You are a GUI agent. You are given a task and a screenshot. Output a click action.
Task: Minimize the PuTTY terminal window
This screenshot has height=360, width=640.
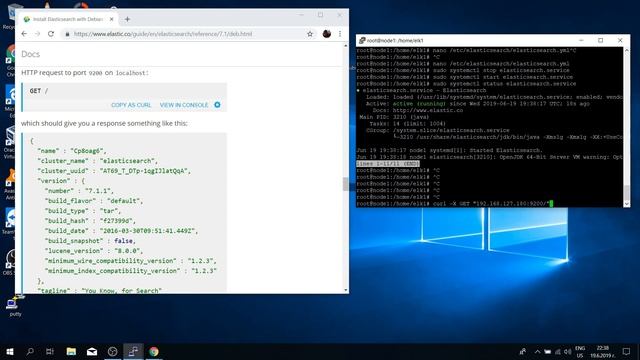[581, 40]
